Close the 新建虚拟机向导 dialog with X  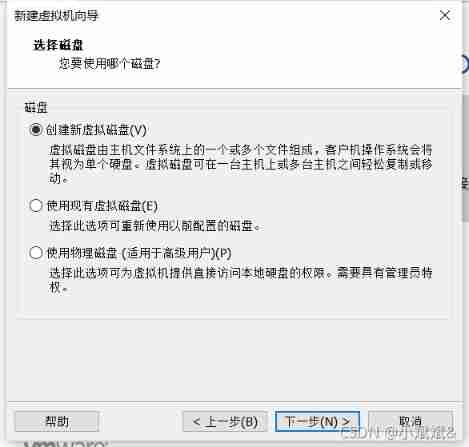[445, 15]
